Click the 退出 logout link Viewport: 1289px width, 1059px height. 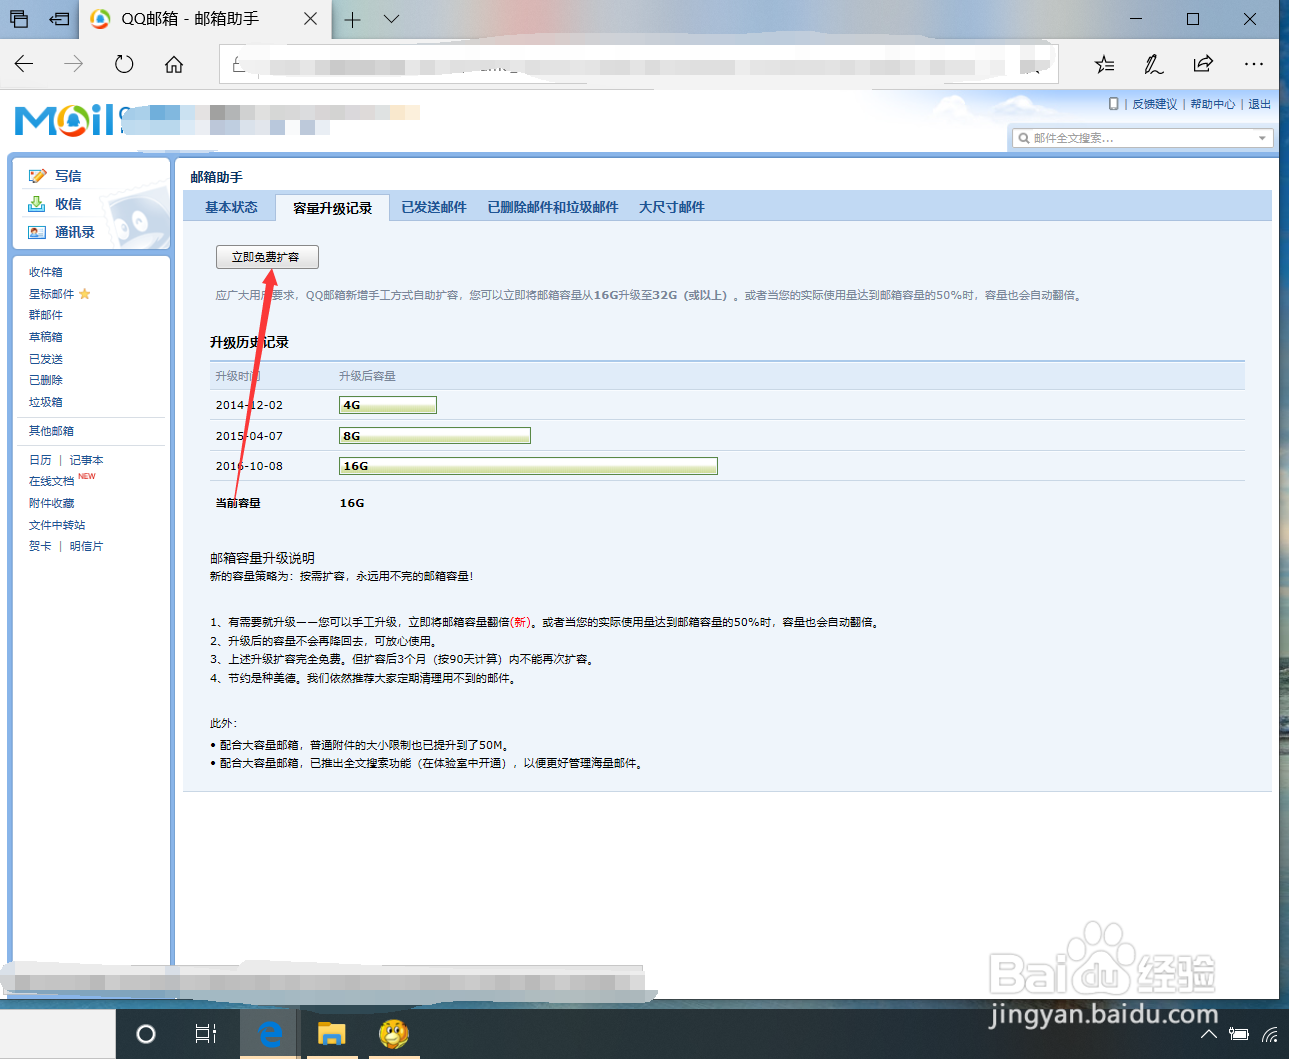[x=1259, y=104]
